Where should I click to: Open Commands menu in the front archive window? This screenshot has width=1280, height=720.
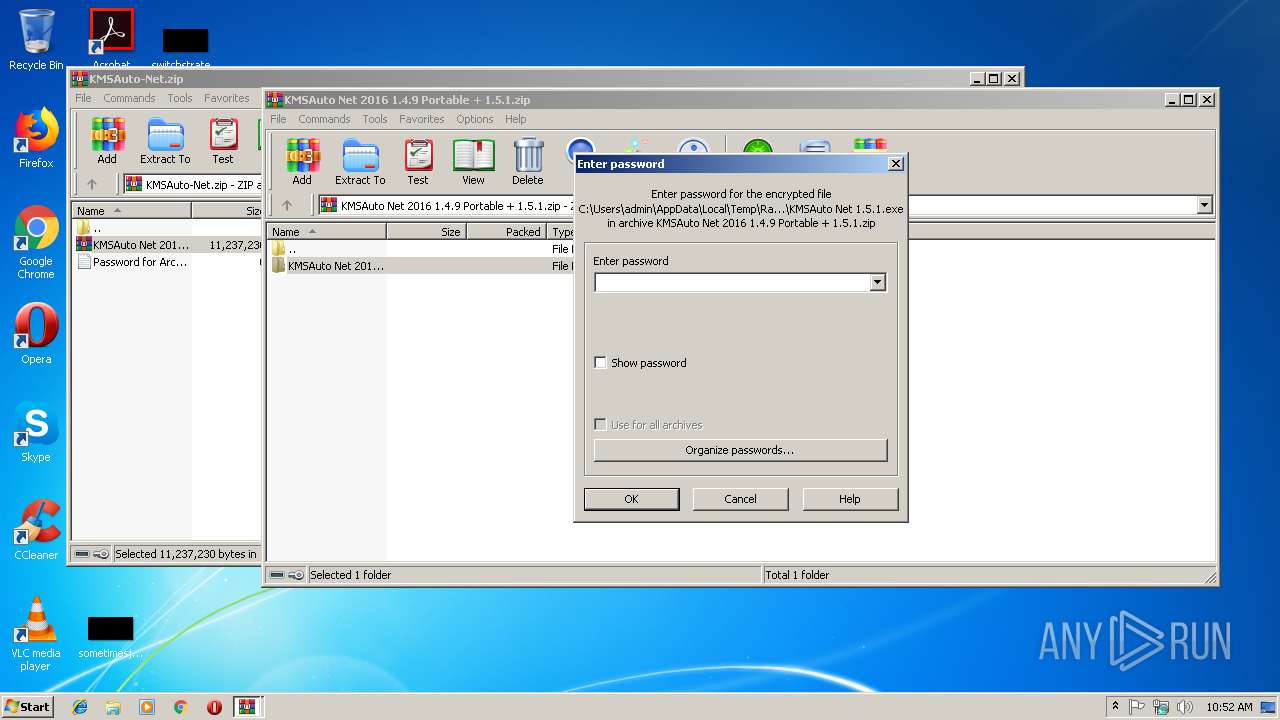coord(324,119)
